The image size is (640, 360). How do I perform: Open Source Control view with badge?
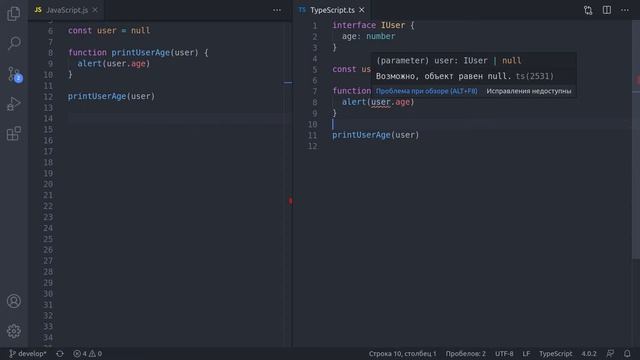[x=15, y=74]
